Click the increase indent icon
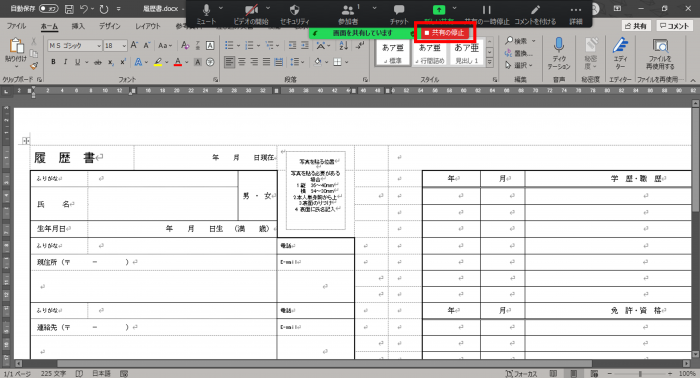Image resolution: width=700 pixels, height=378 pixels. [x=304, y=46]
